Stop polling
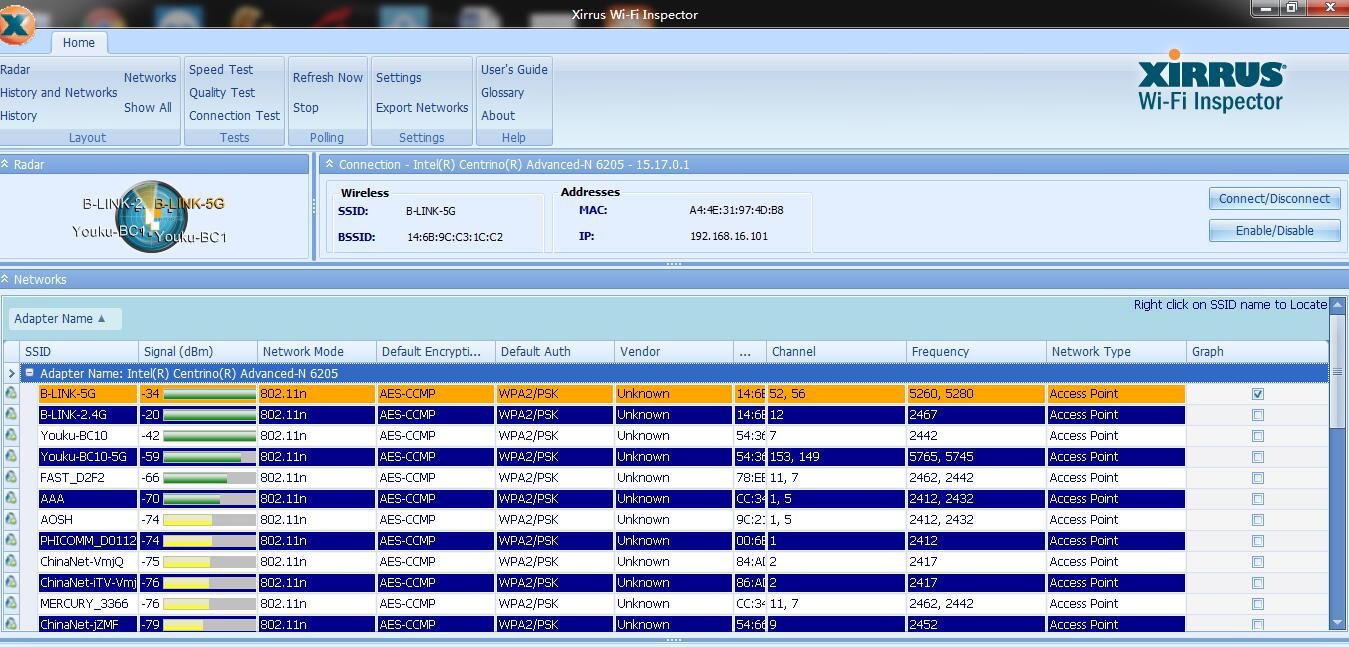This screenshot has height=647, width=1349. coord(306,108)
